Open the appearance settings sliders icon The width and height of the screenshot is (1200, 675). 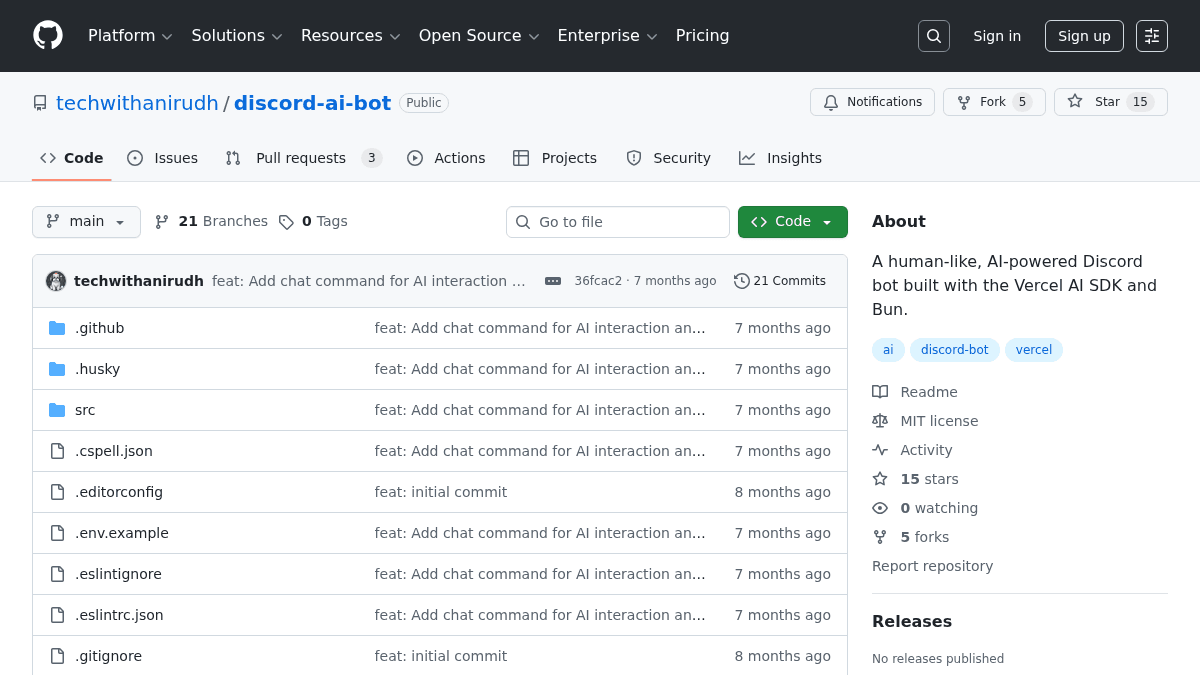click(x=1152, y=36)
